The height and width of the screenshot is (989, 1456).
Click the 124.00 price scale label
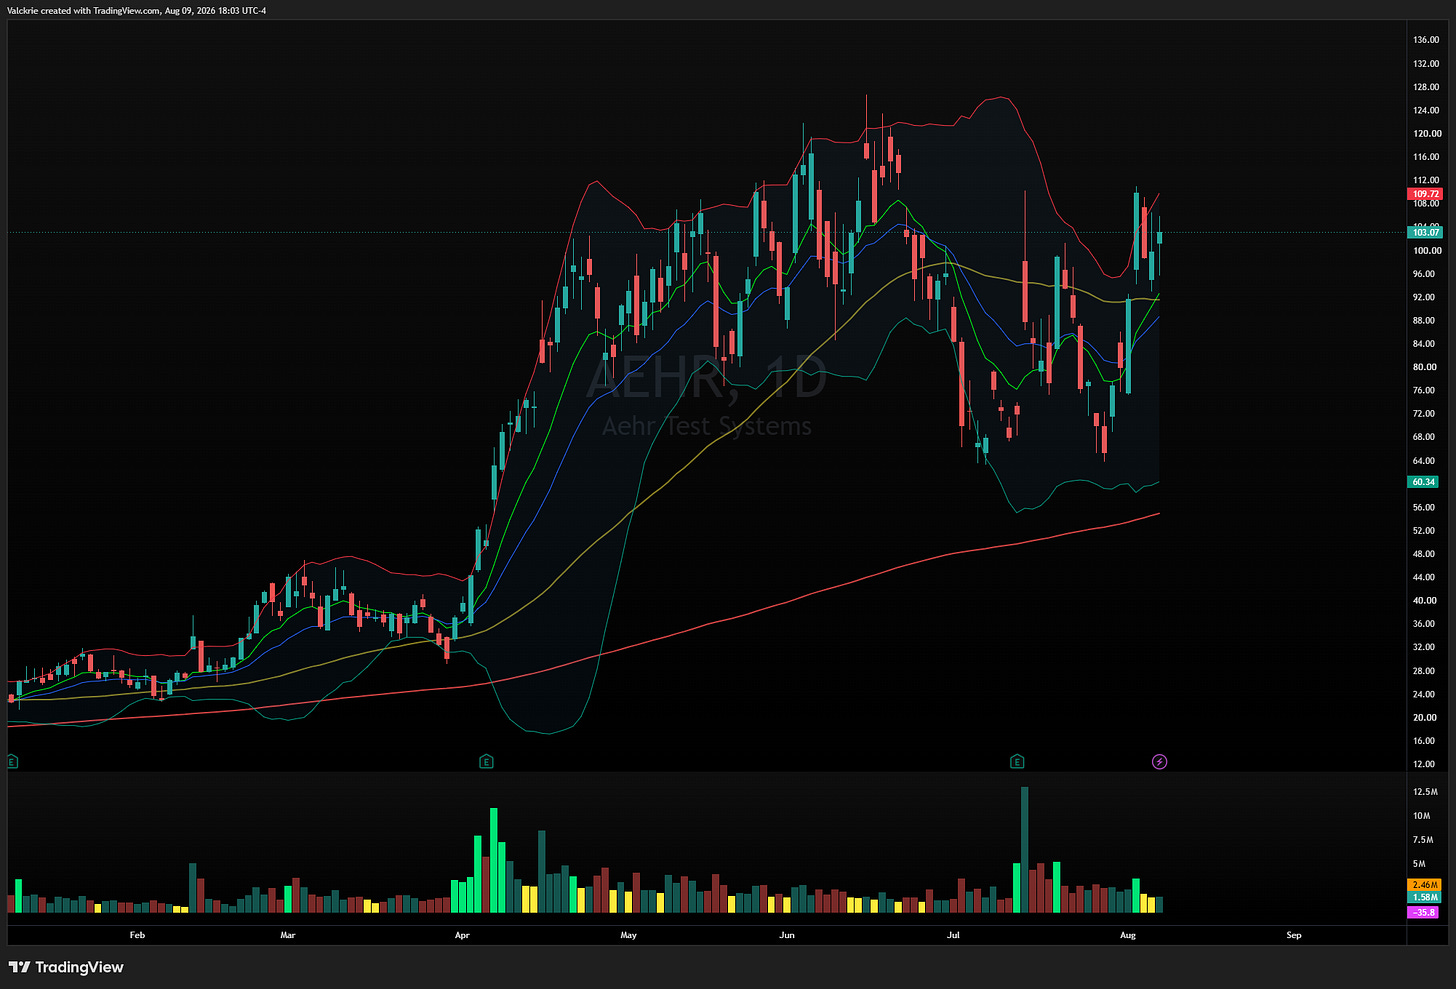(x=1426, y=110)
